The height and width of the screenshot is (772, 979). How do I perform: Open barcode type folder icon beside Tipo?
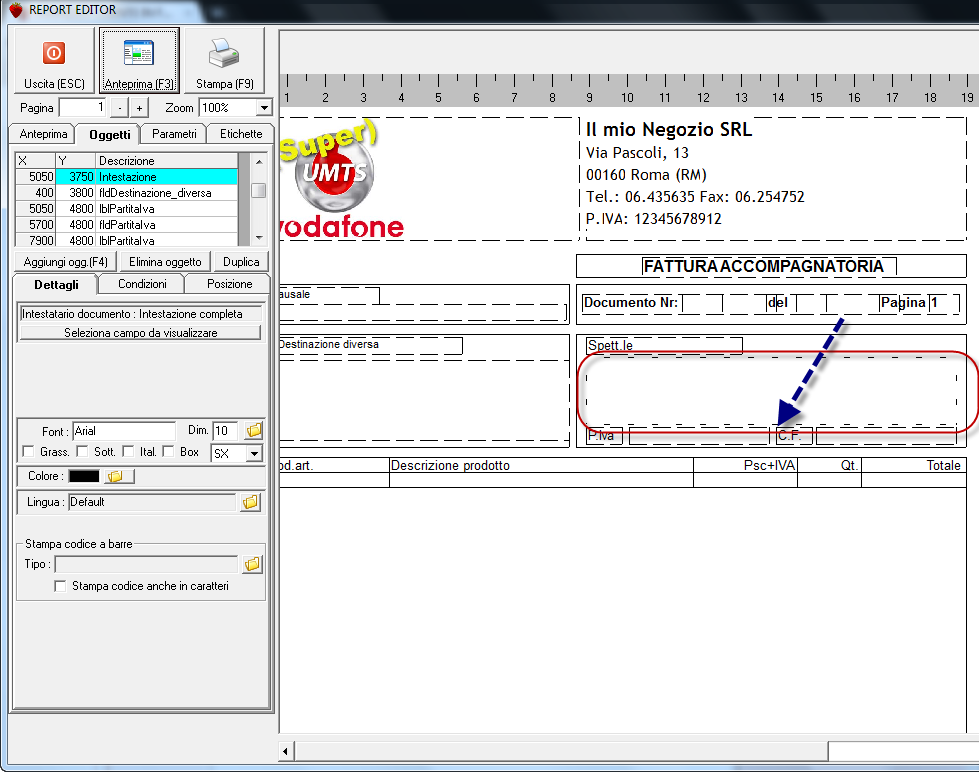[x=252, y=564]
